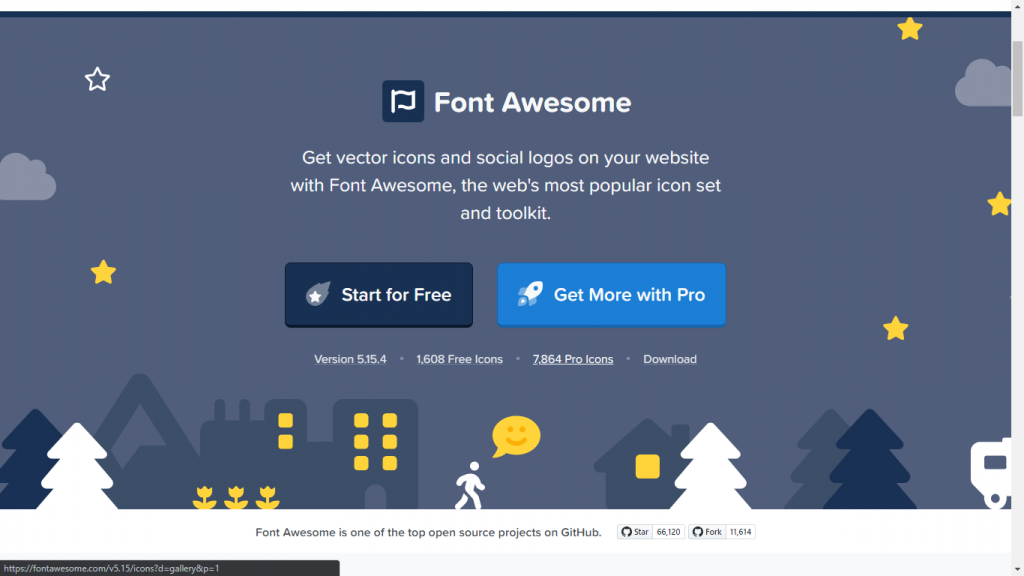Click the GitHub Fork button

(707, 532)
